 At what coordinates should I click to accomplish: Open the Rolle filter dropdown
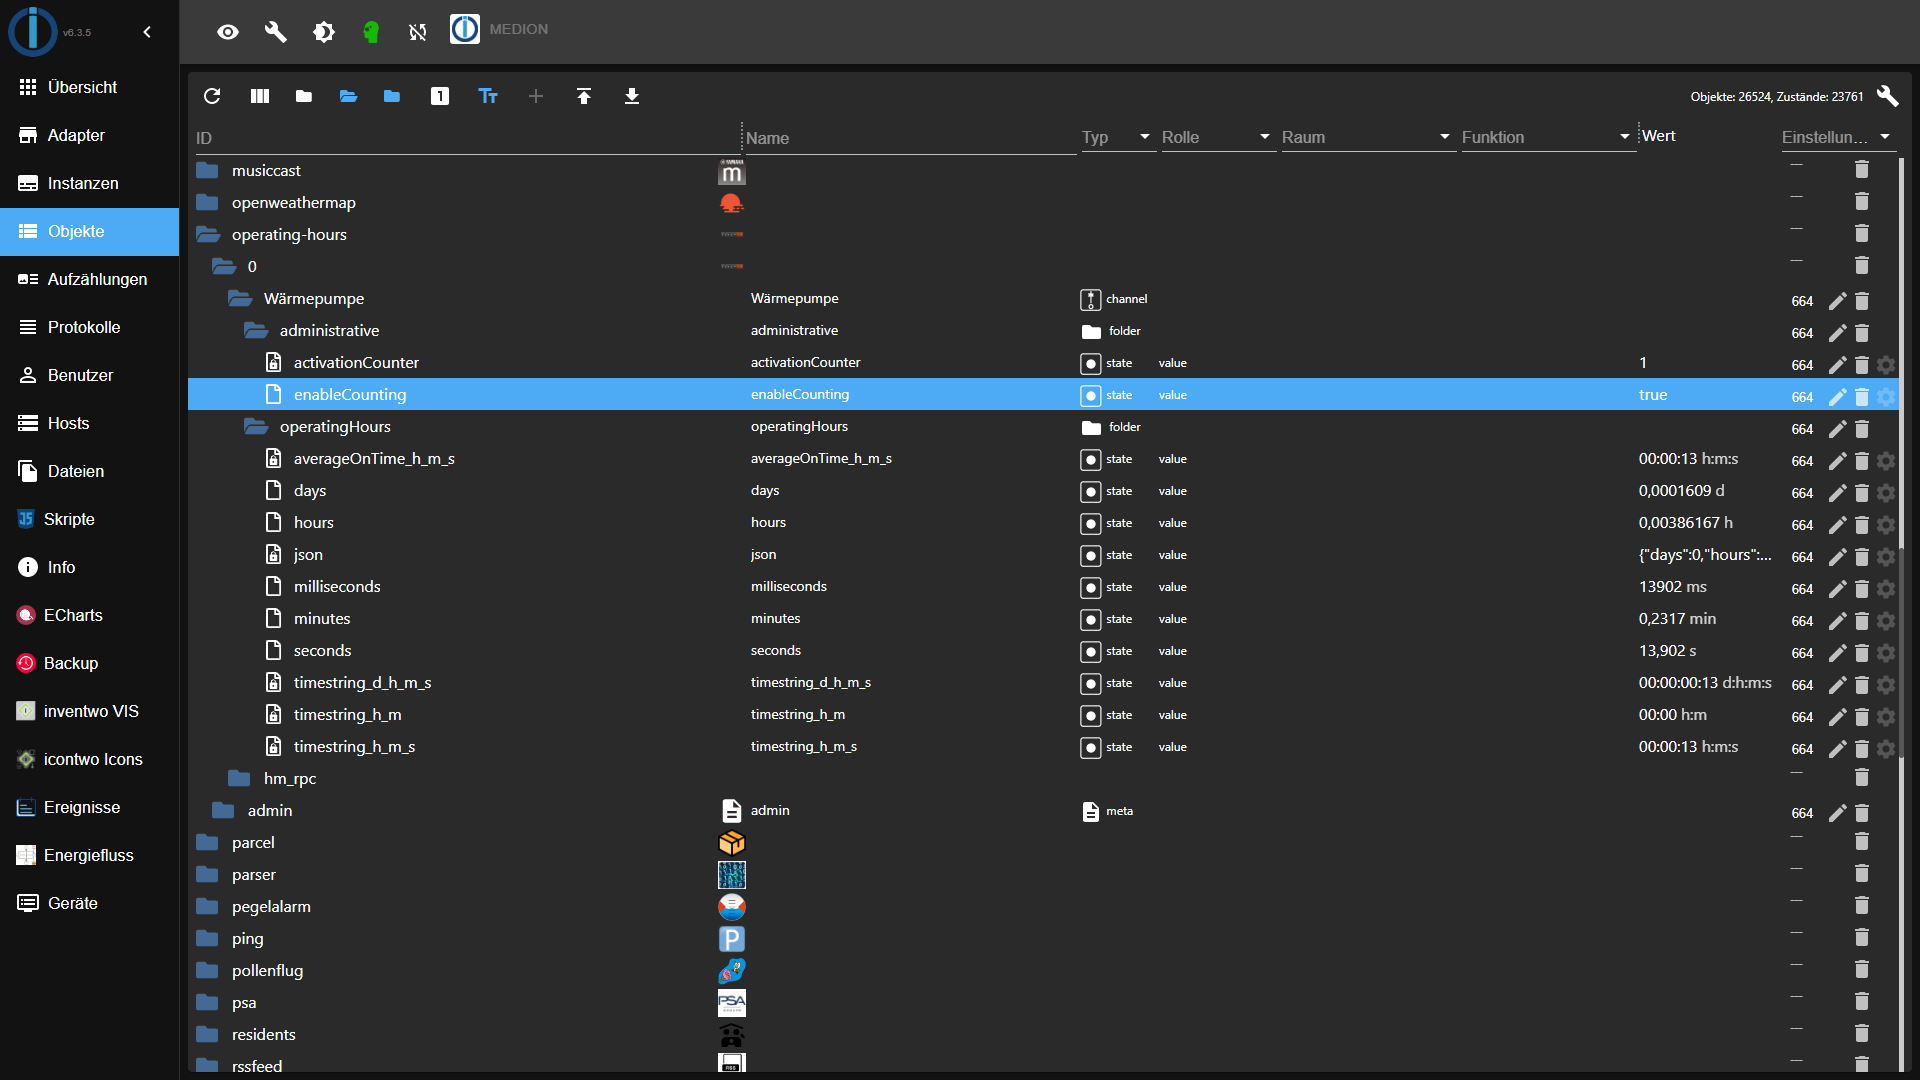tap(1218, 137)
